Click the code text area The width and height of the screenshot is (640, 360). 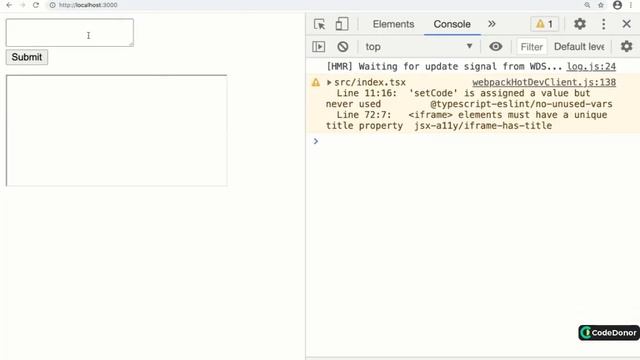[x=70, y=32]
